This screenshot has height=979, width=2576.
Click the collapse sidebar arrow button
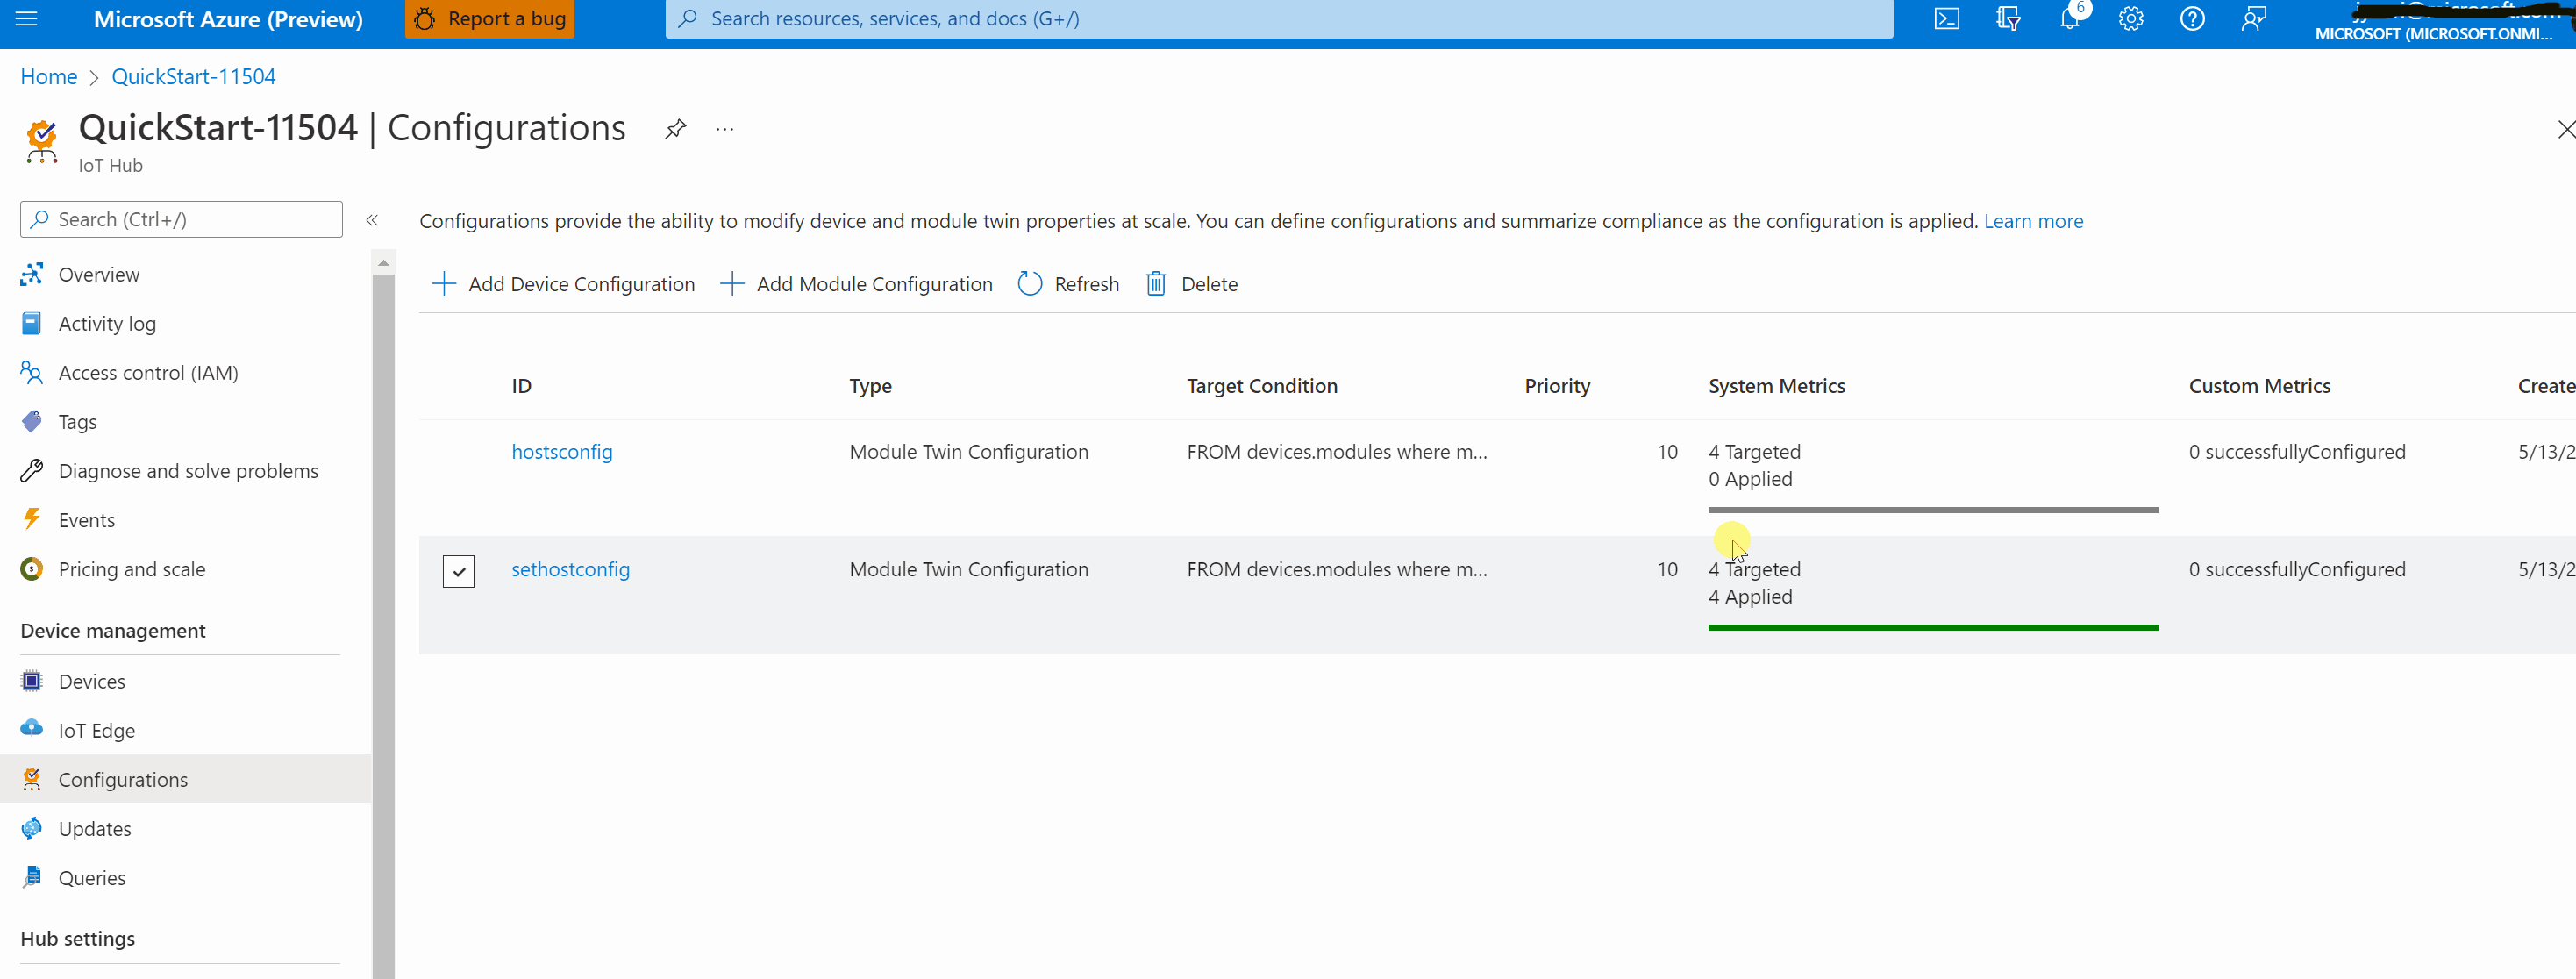coord(371,218)
